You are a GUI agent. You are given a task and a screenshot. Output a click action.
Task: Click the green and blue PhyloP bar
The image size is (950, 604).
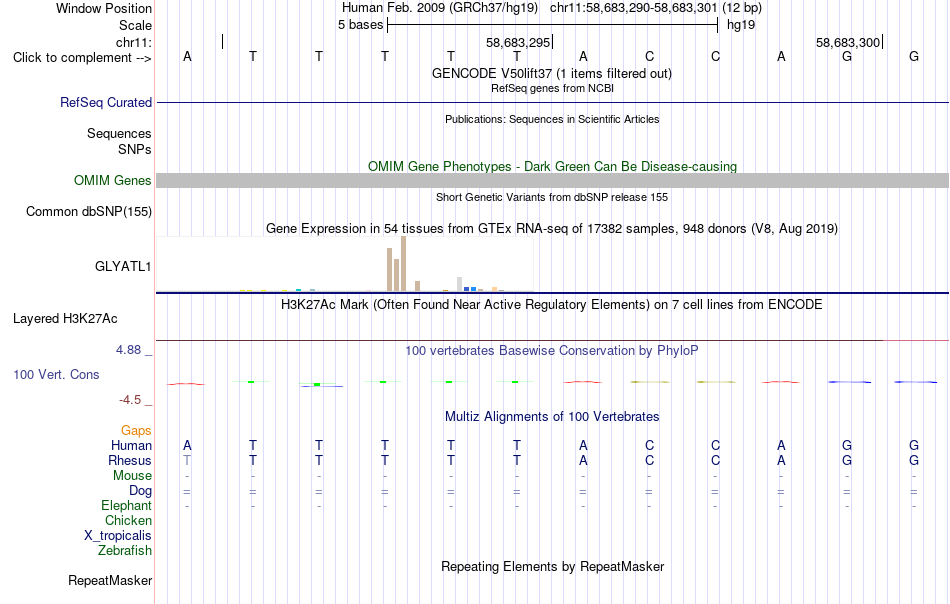coord(321,384)
